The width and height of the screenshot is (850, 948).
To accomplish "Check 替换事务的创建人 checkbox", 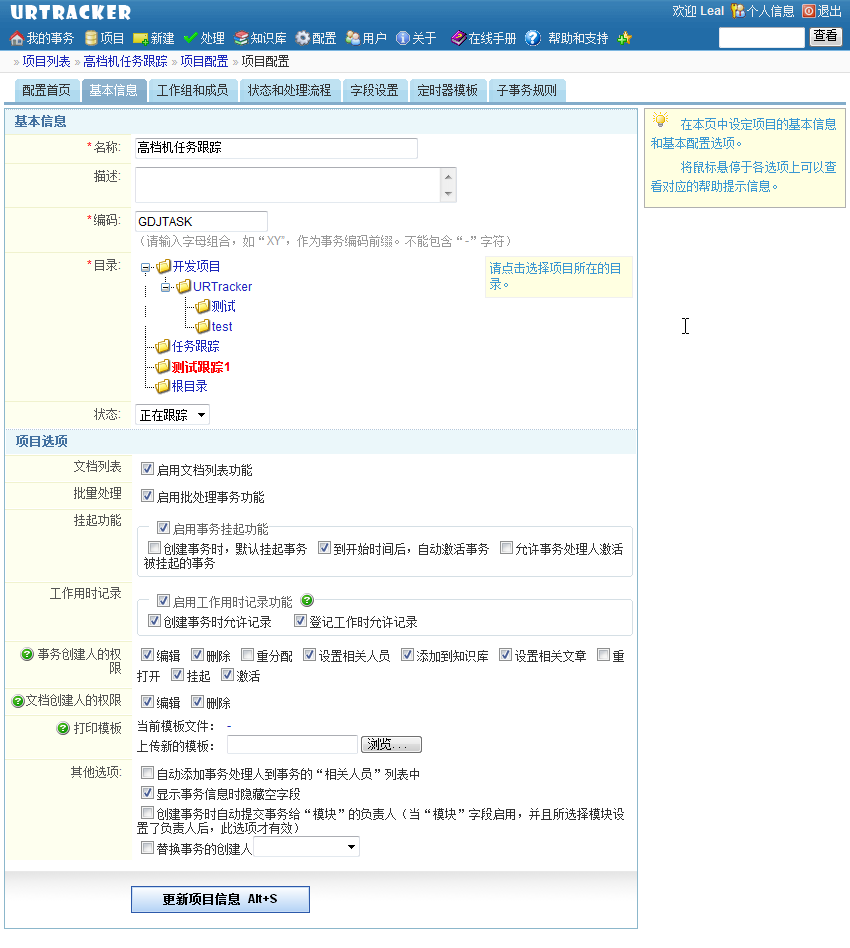I will click(x=147, y=848).
